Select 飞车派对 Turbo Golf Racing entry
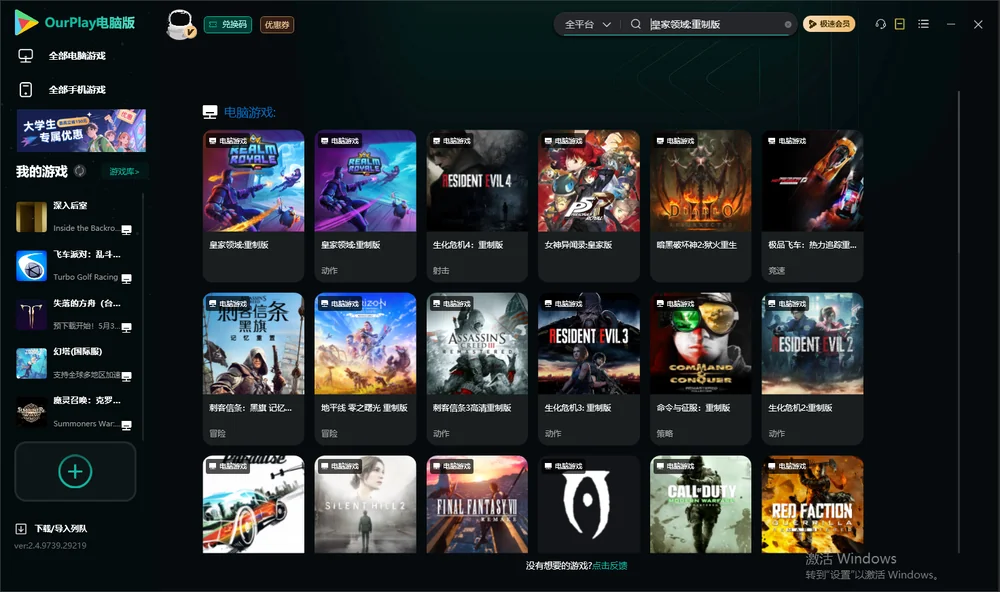The height and width of the screenshot is (592, 1000). point(75,266)
